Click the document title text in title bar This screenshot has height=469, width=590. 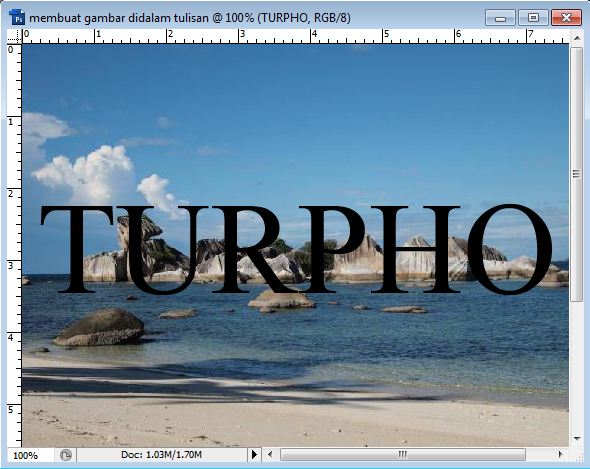(x=190, y=18)
